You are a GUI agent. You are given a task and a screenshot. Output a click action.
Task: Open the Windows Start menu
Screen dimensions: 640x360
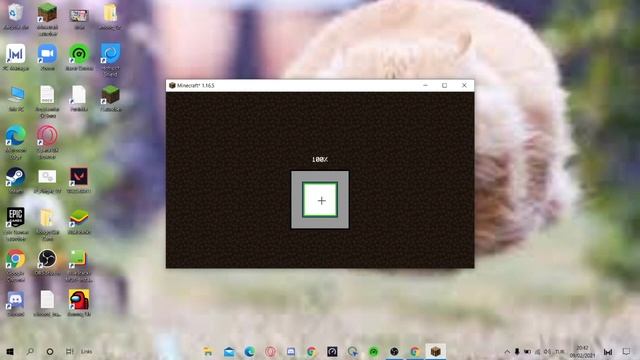click(x=10, y=351)
